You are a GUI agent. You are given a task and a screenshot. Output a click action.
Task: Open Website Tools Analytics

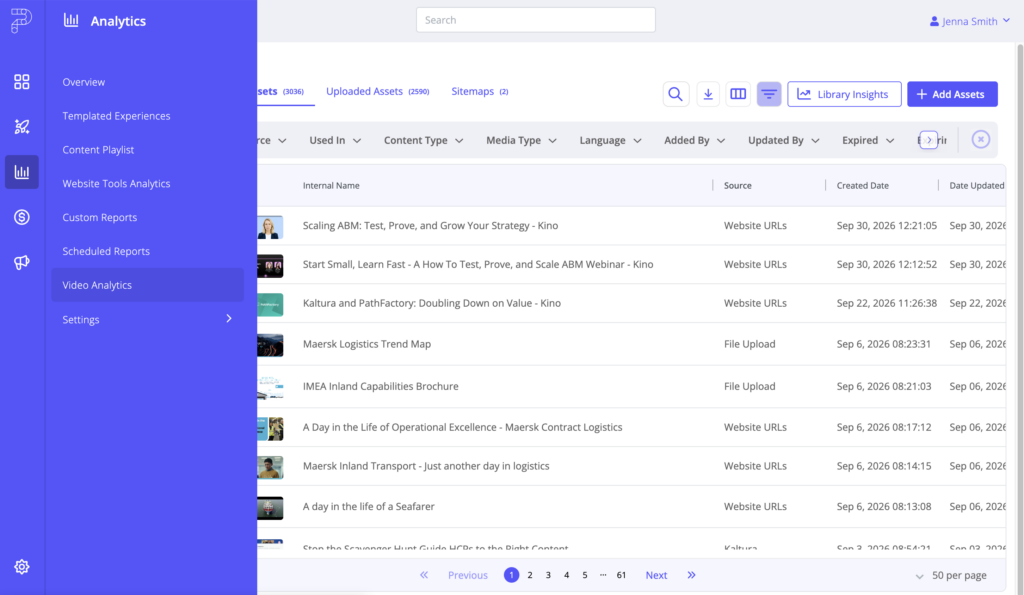116,184
